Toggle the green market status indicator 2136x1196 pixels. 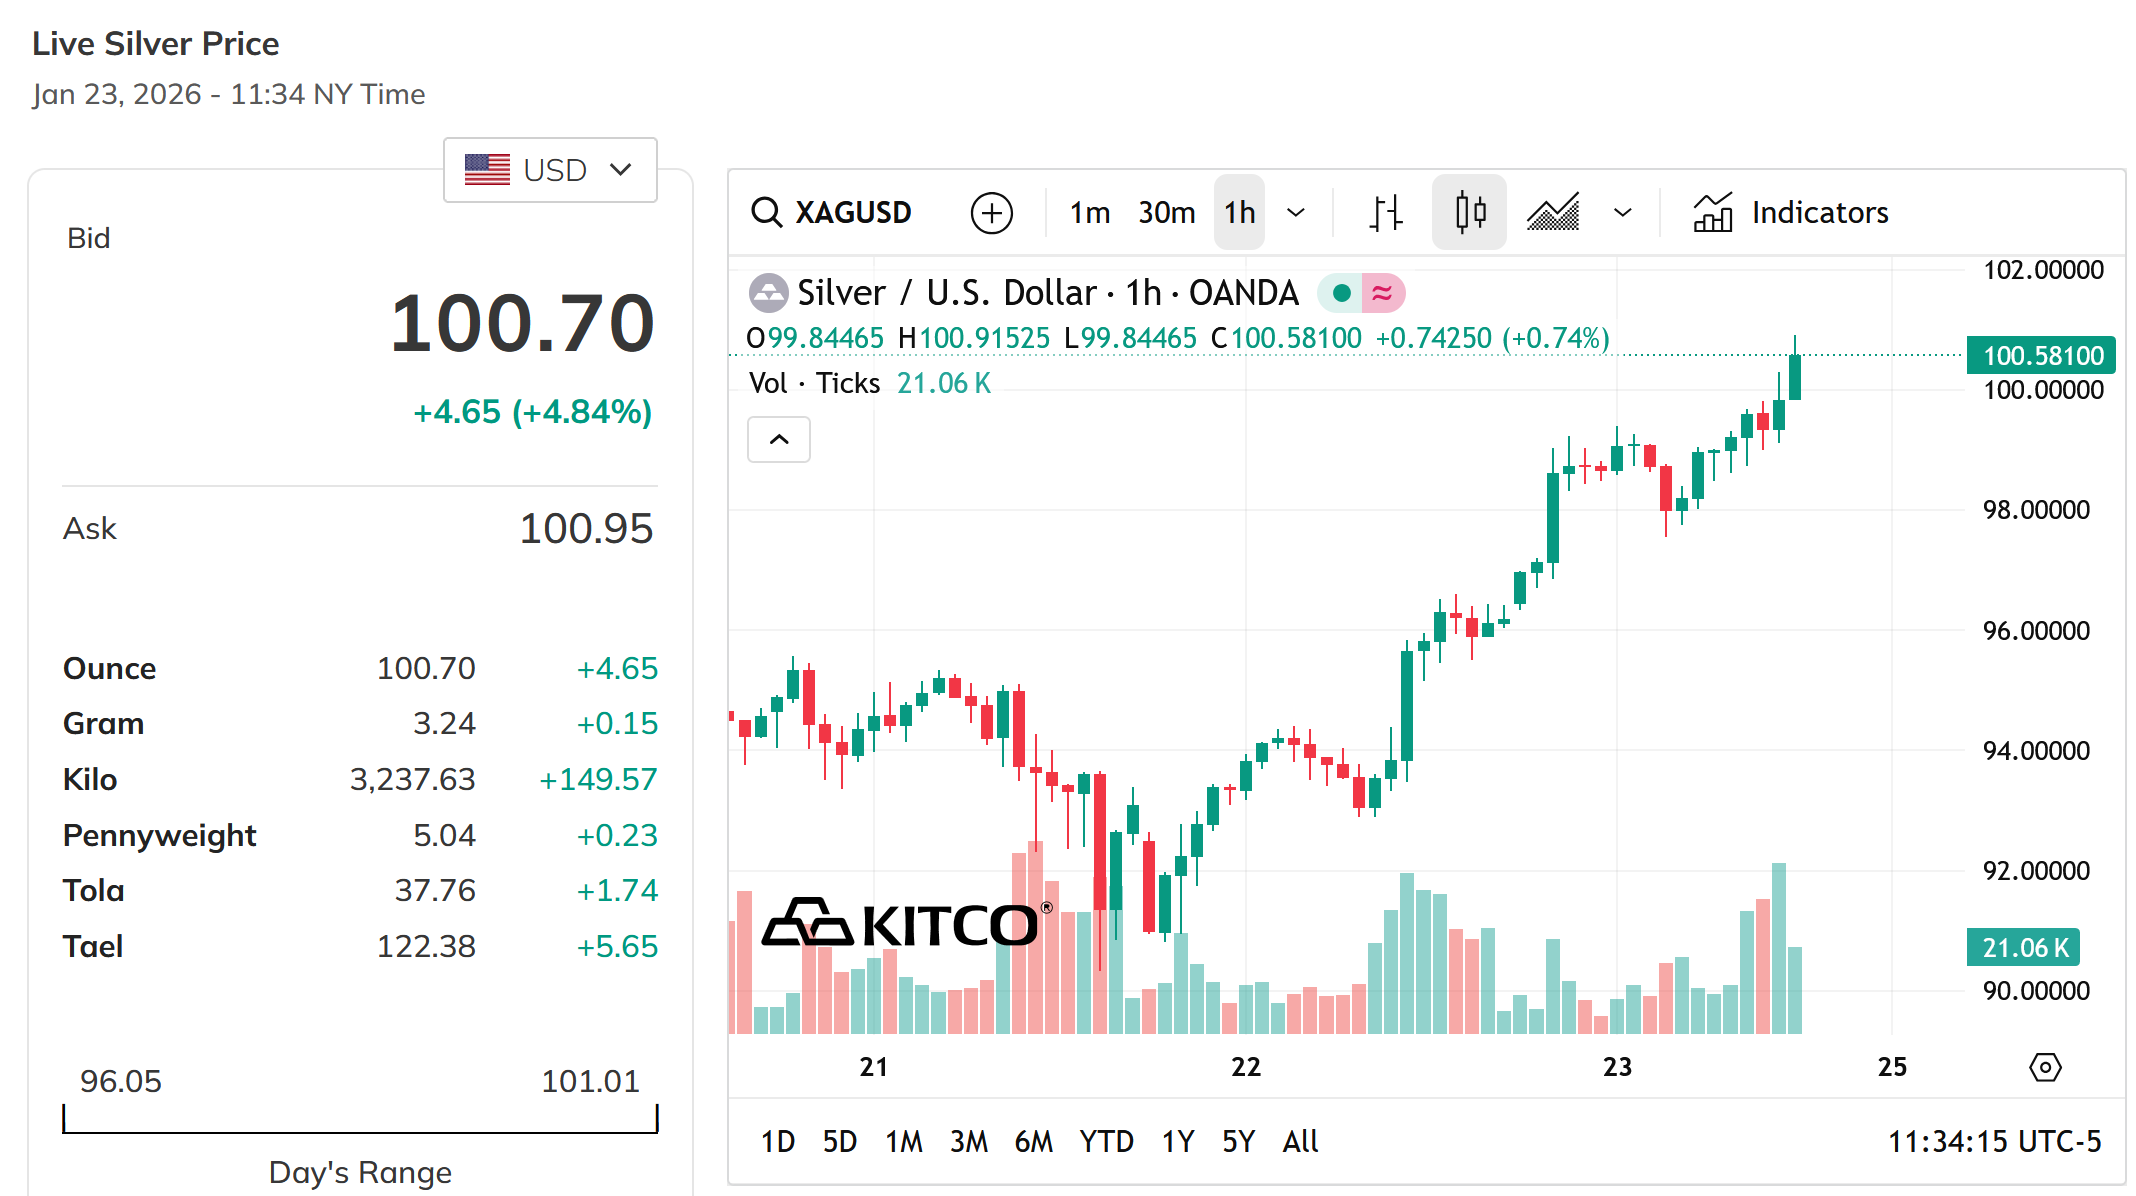[x=1342, y=293]
